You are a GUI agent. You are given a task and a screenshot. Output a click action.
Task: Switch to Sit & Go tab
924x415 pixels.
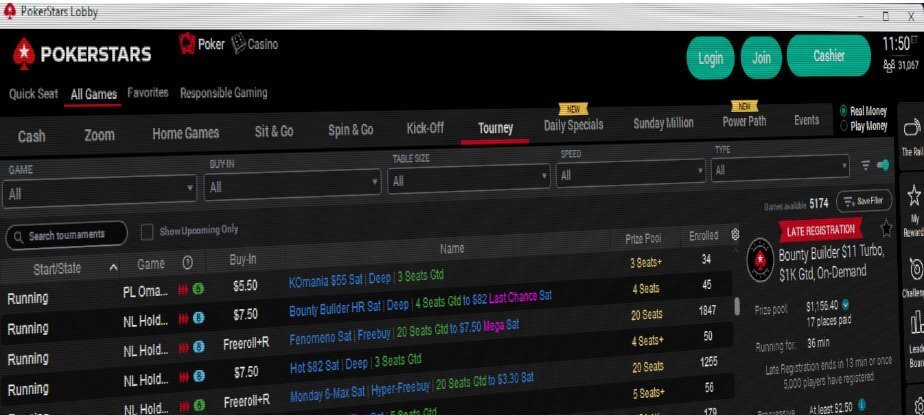click(274, 131)
